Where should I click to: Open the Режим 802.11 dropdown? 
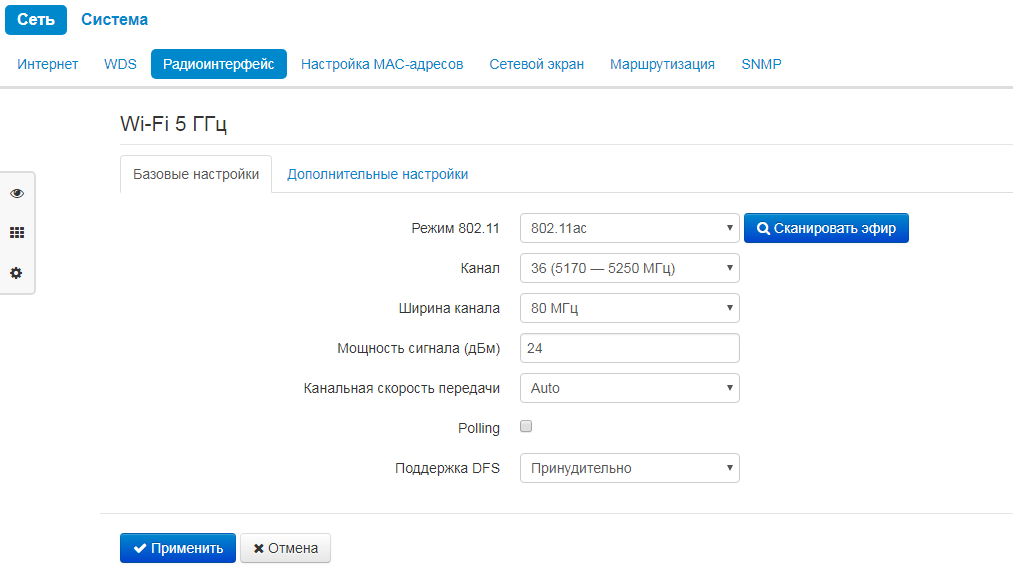pos(629,228)
